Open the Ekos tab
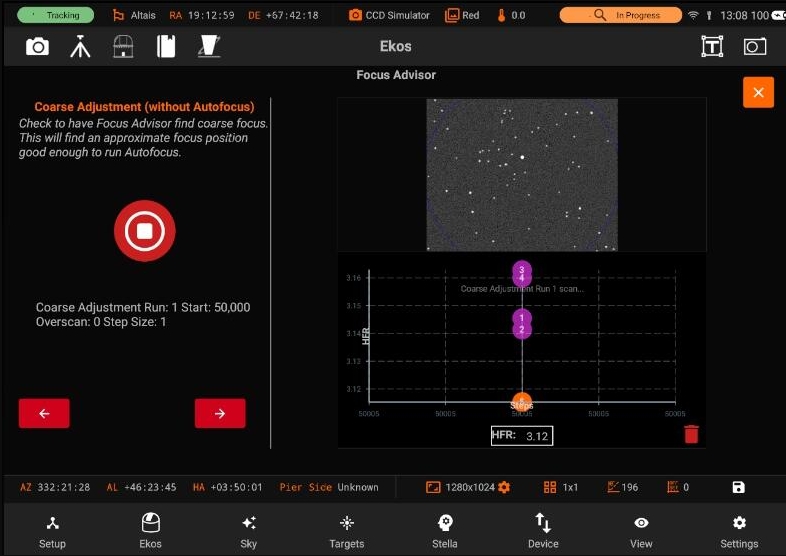The width and height of the screenshot is (786, 556). pyautogui.click(x=150, y=530)
